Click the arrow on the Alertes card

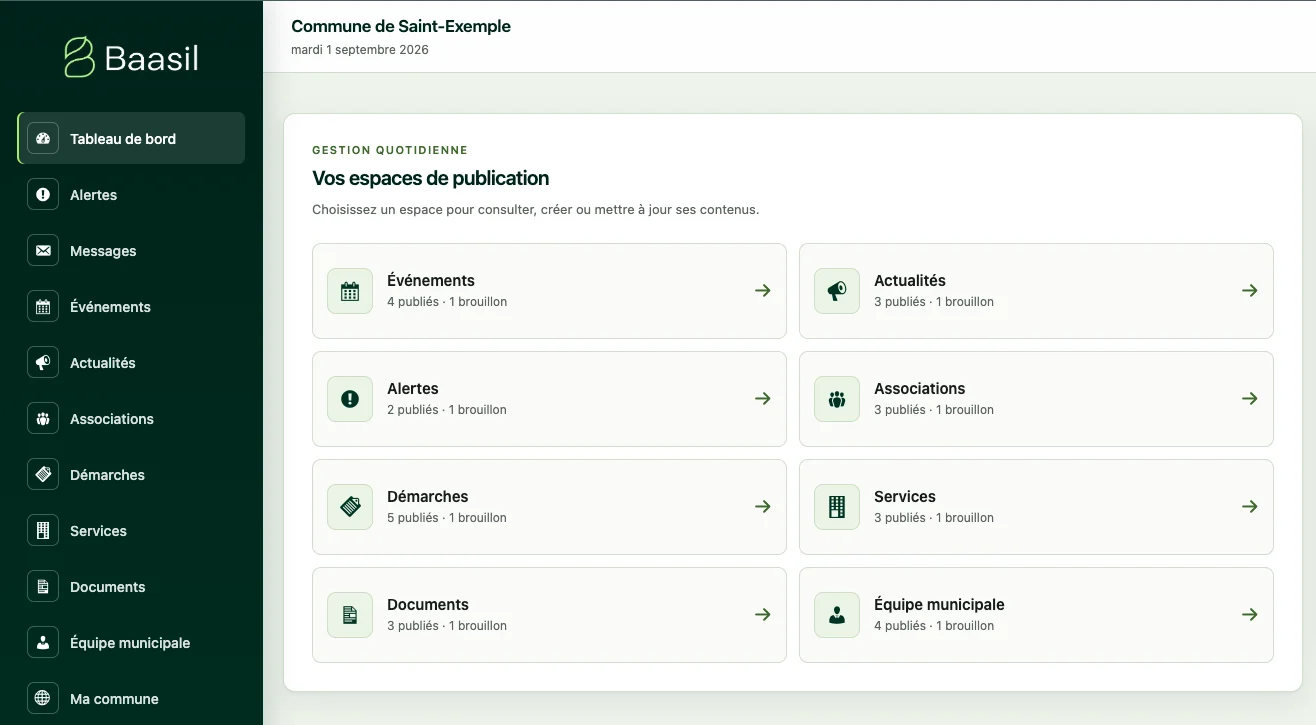coord(763,399)
